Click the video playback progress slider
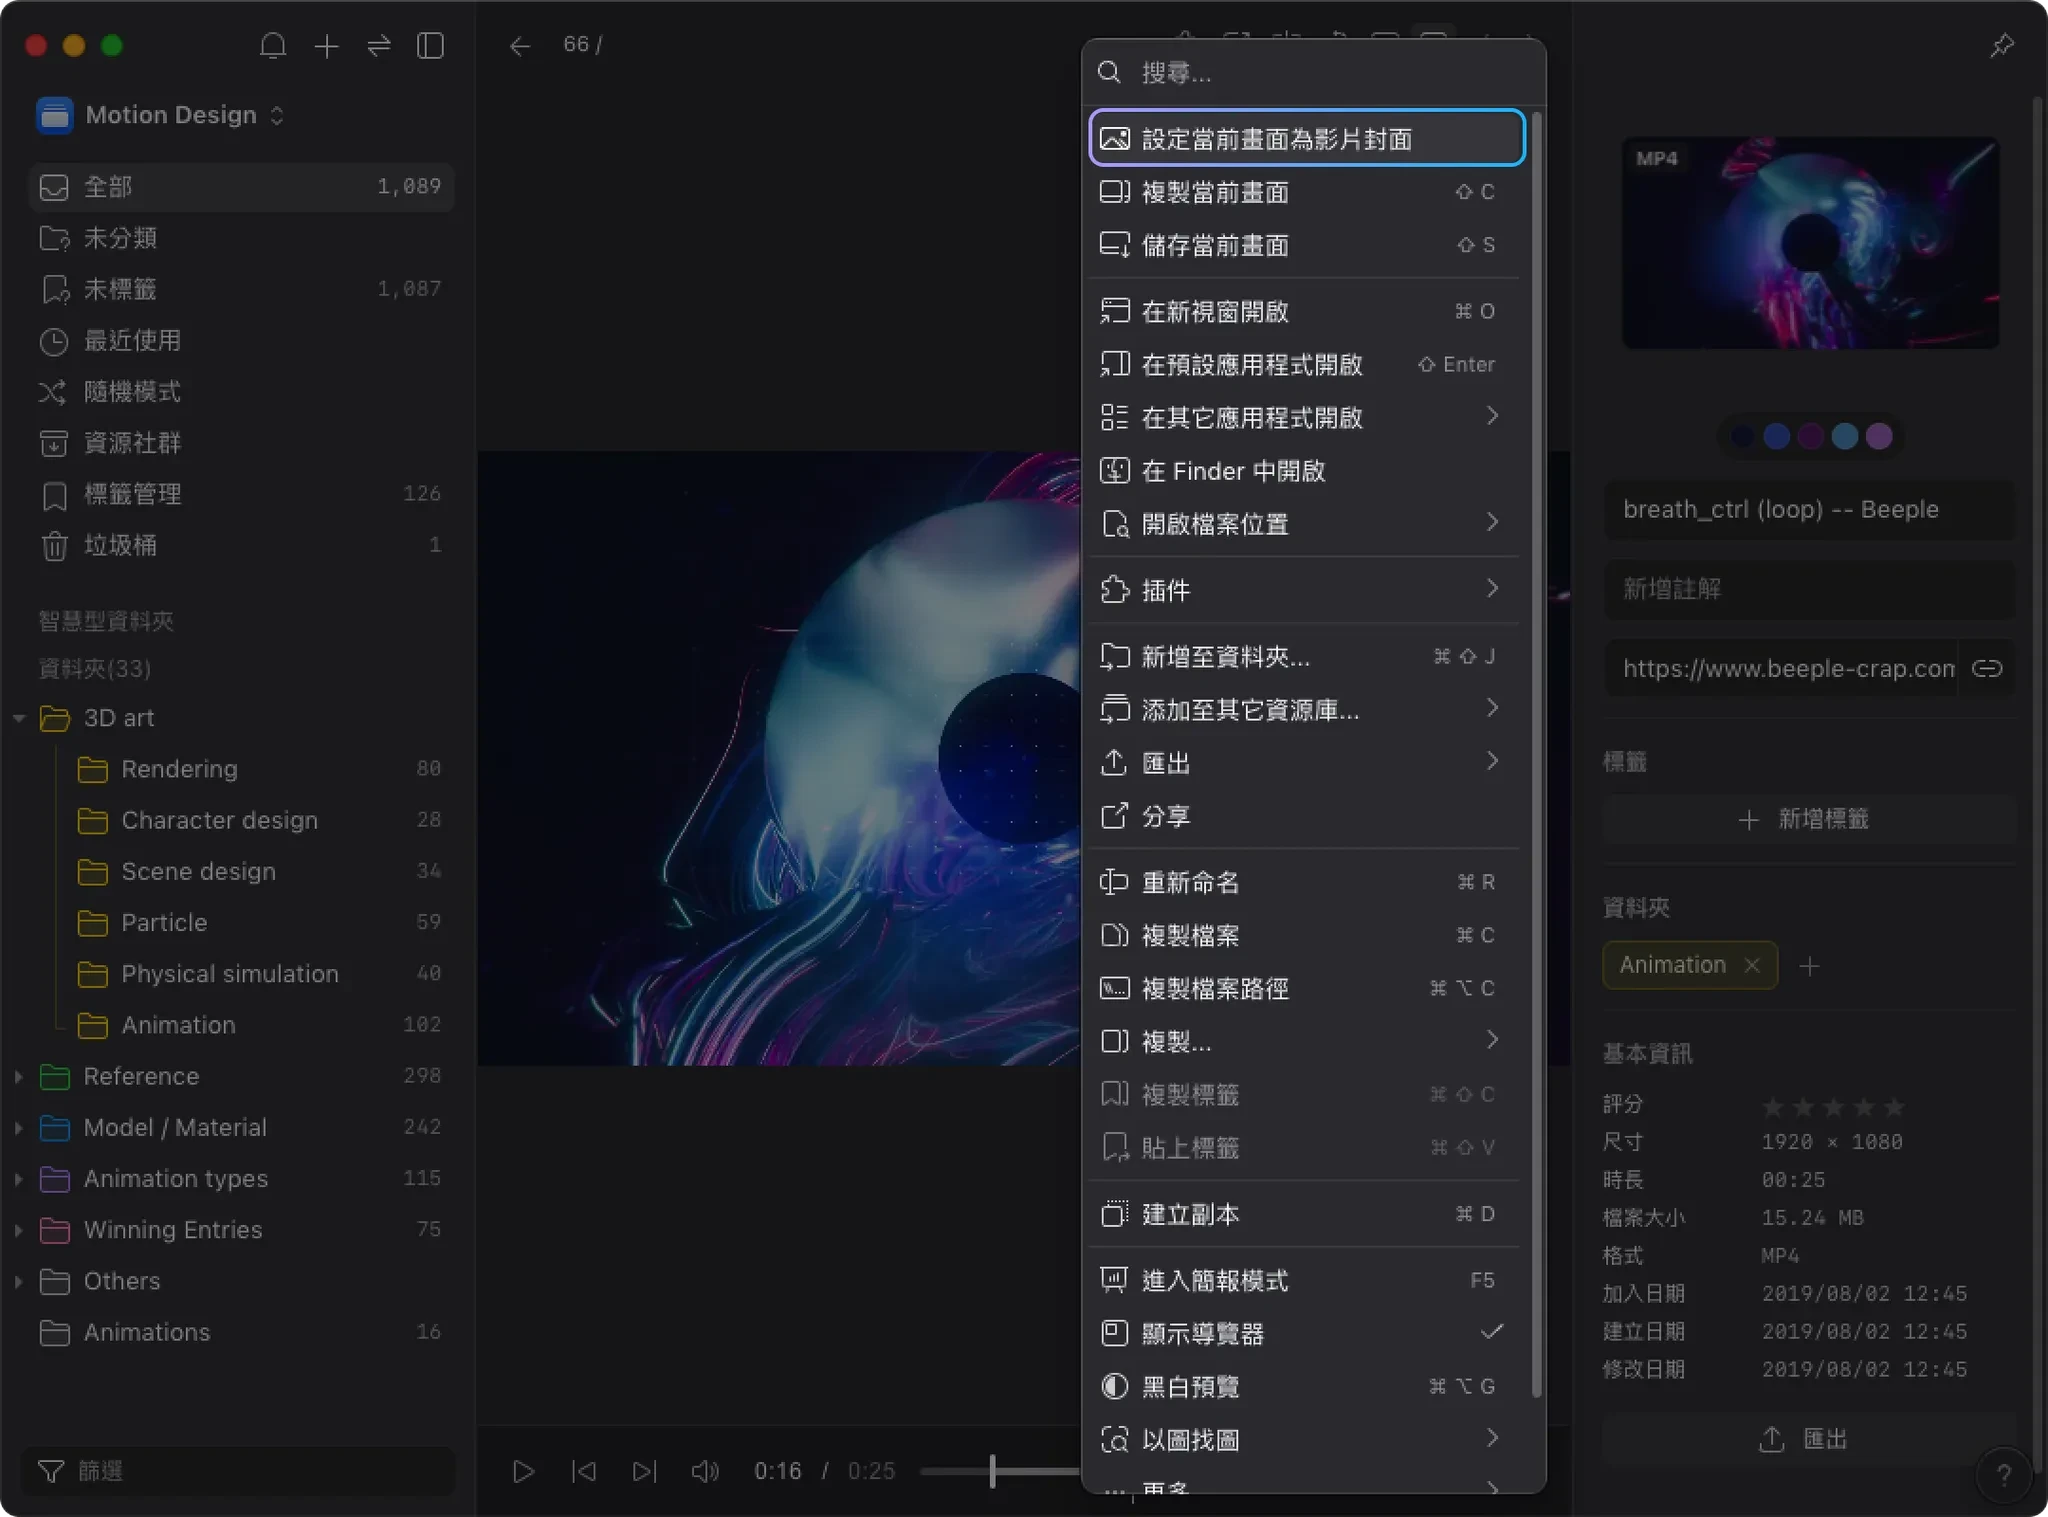The width and height of the screenshot is (2048, 1517). coord(1000,1471)
